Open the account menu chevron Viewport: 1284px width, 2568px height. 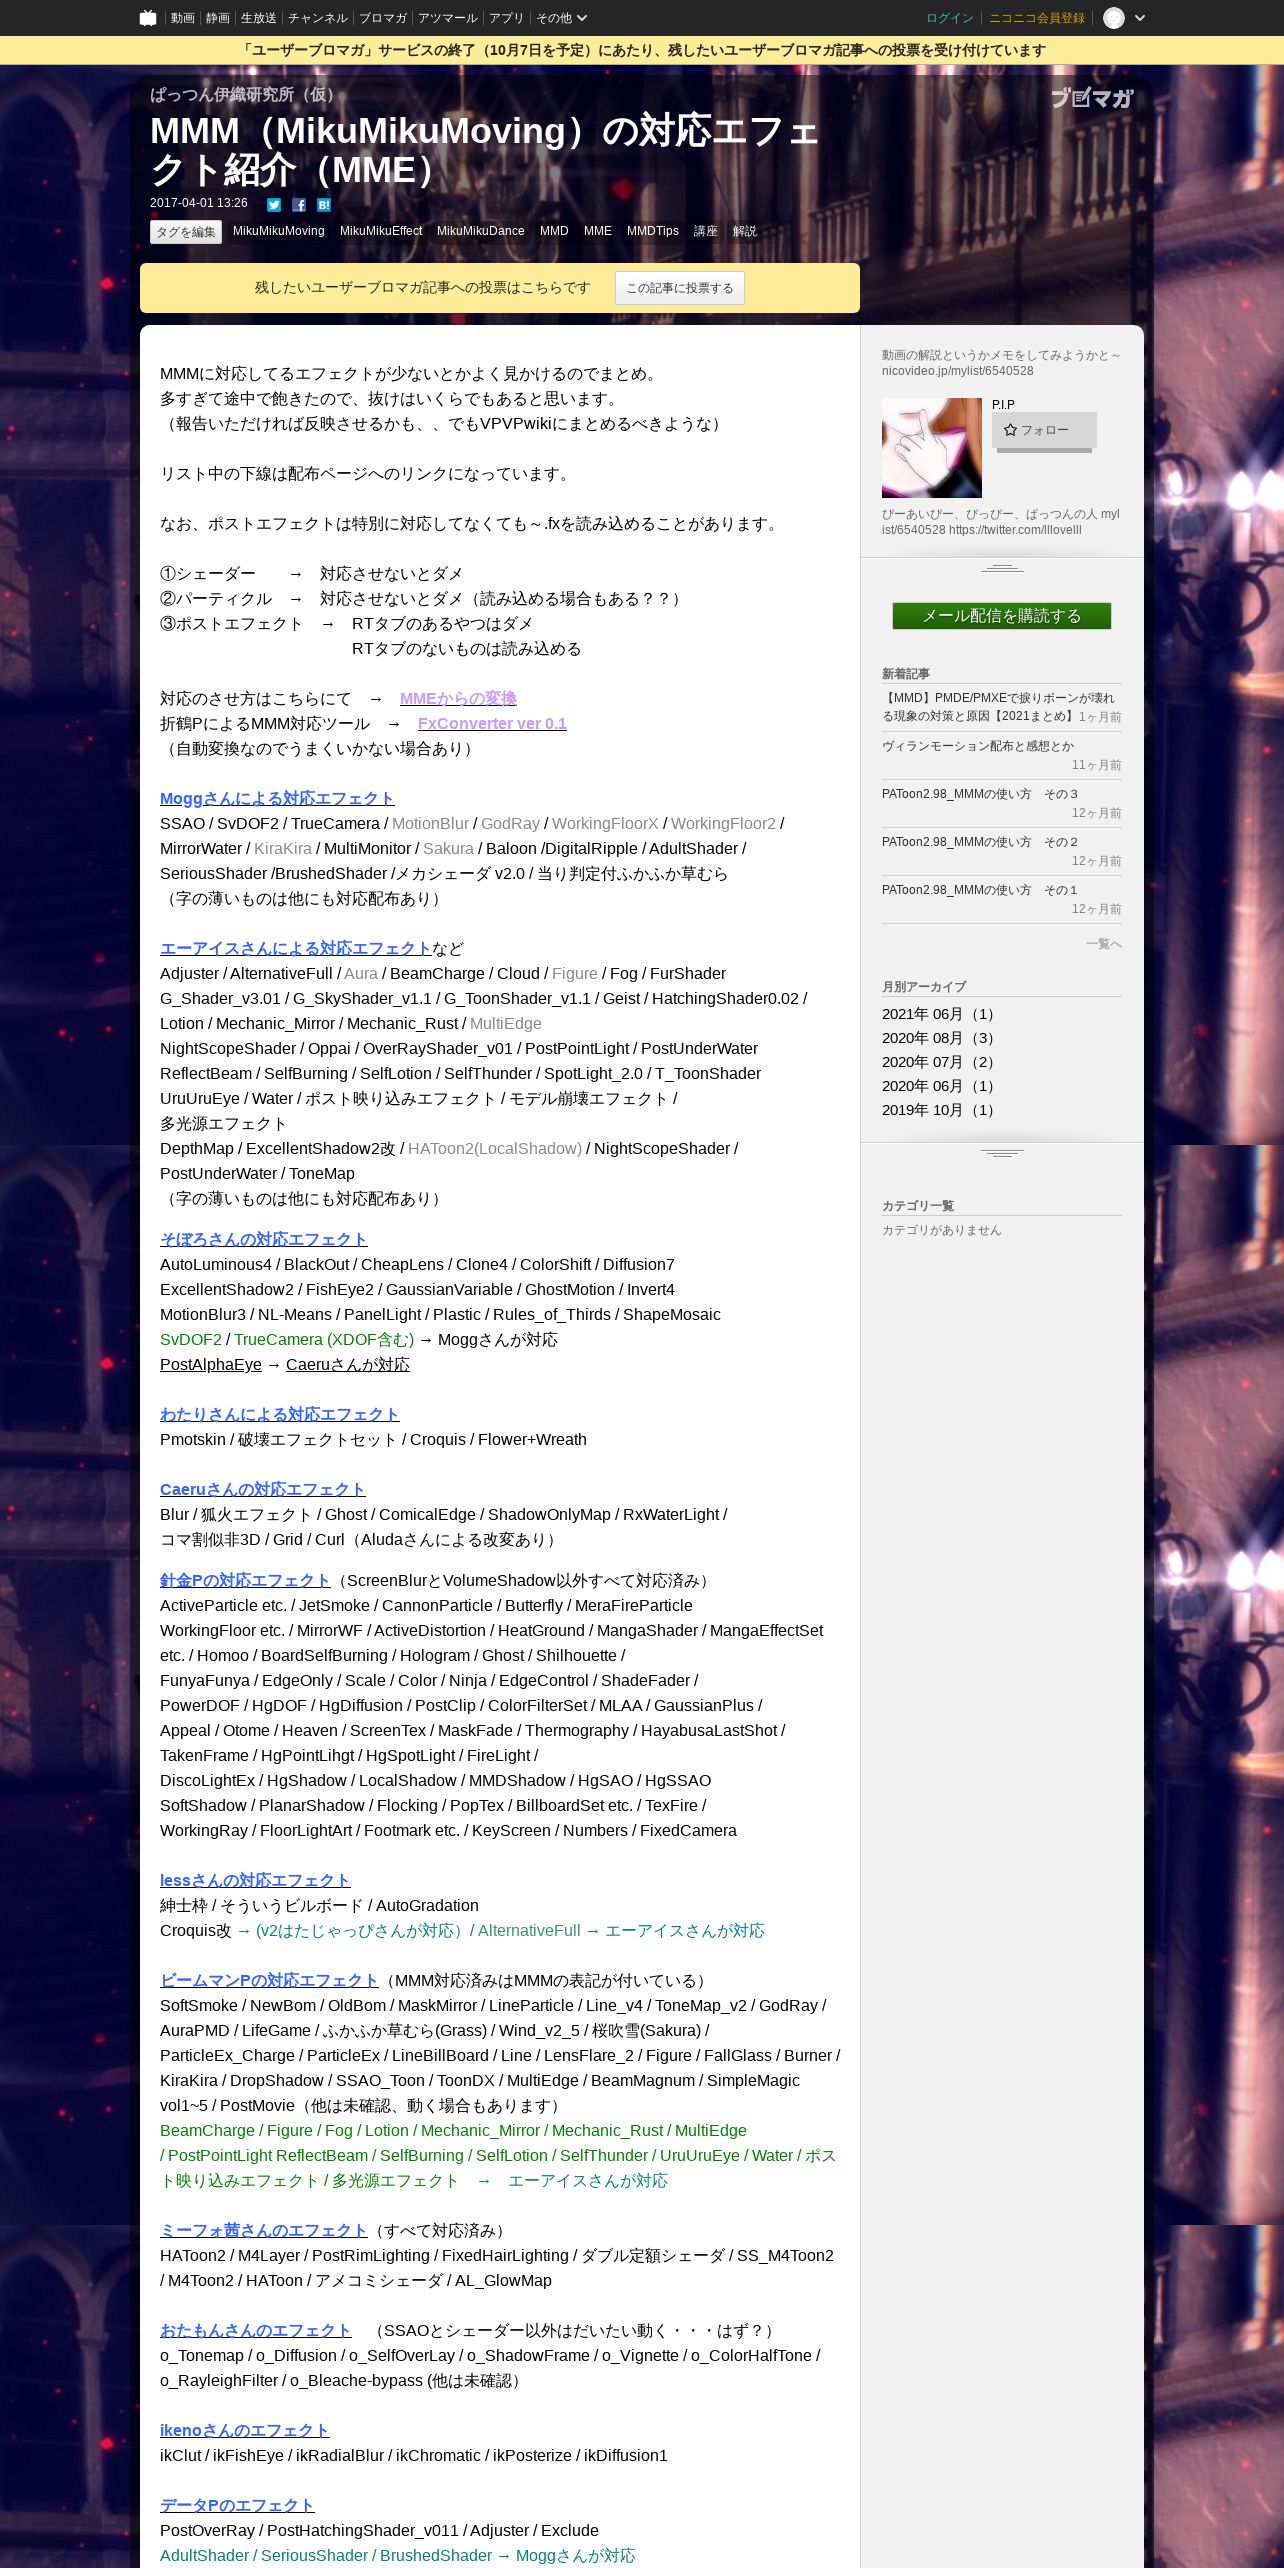click(1140, 18)
